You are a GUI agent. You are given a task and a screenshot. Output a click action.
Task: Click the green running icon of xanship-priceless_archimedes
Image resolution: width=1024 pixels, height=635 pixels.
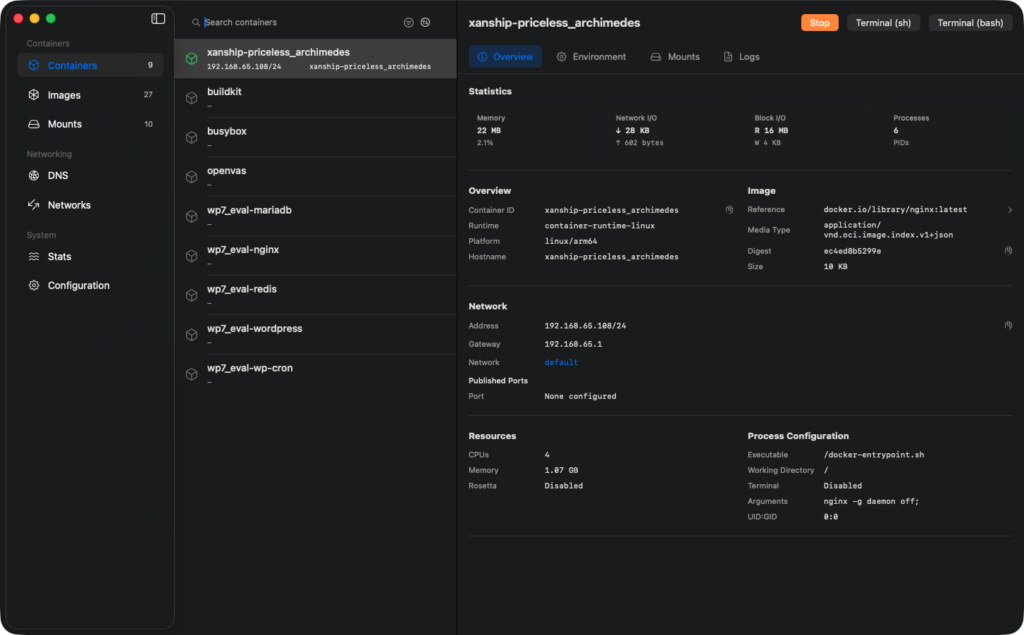(191, 59)
